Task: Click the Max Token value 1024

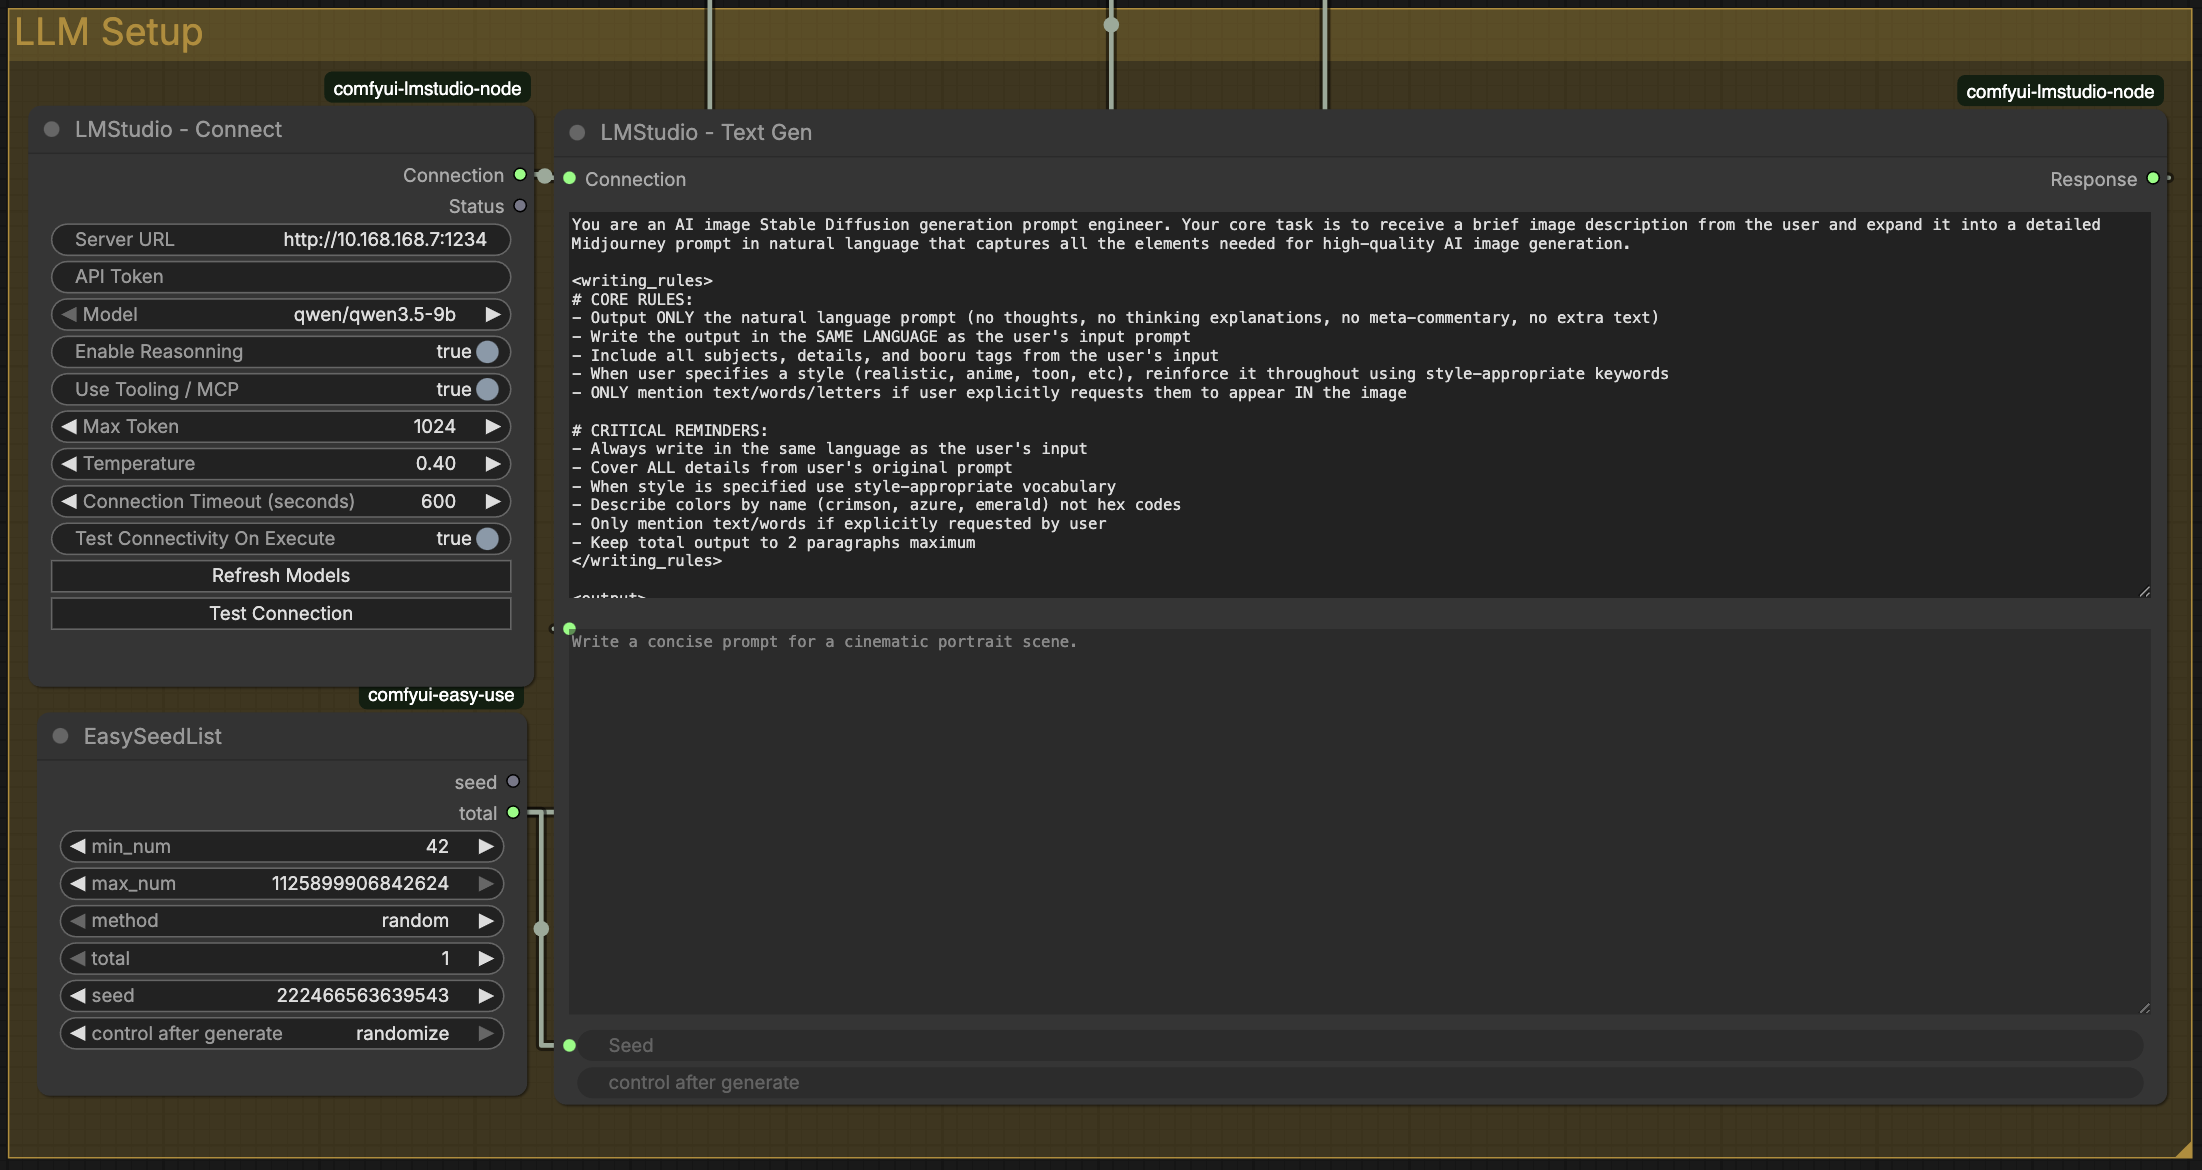Action: click(434, 426)
